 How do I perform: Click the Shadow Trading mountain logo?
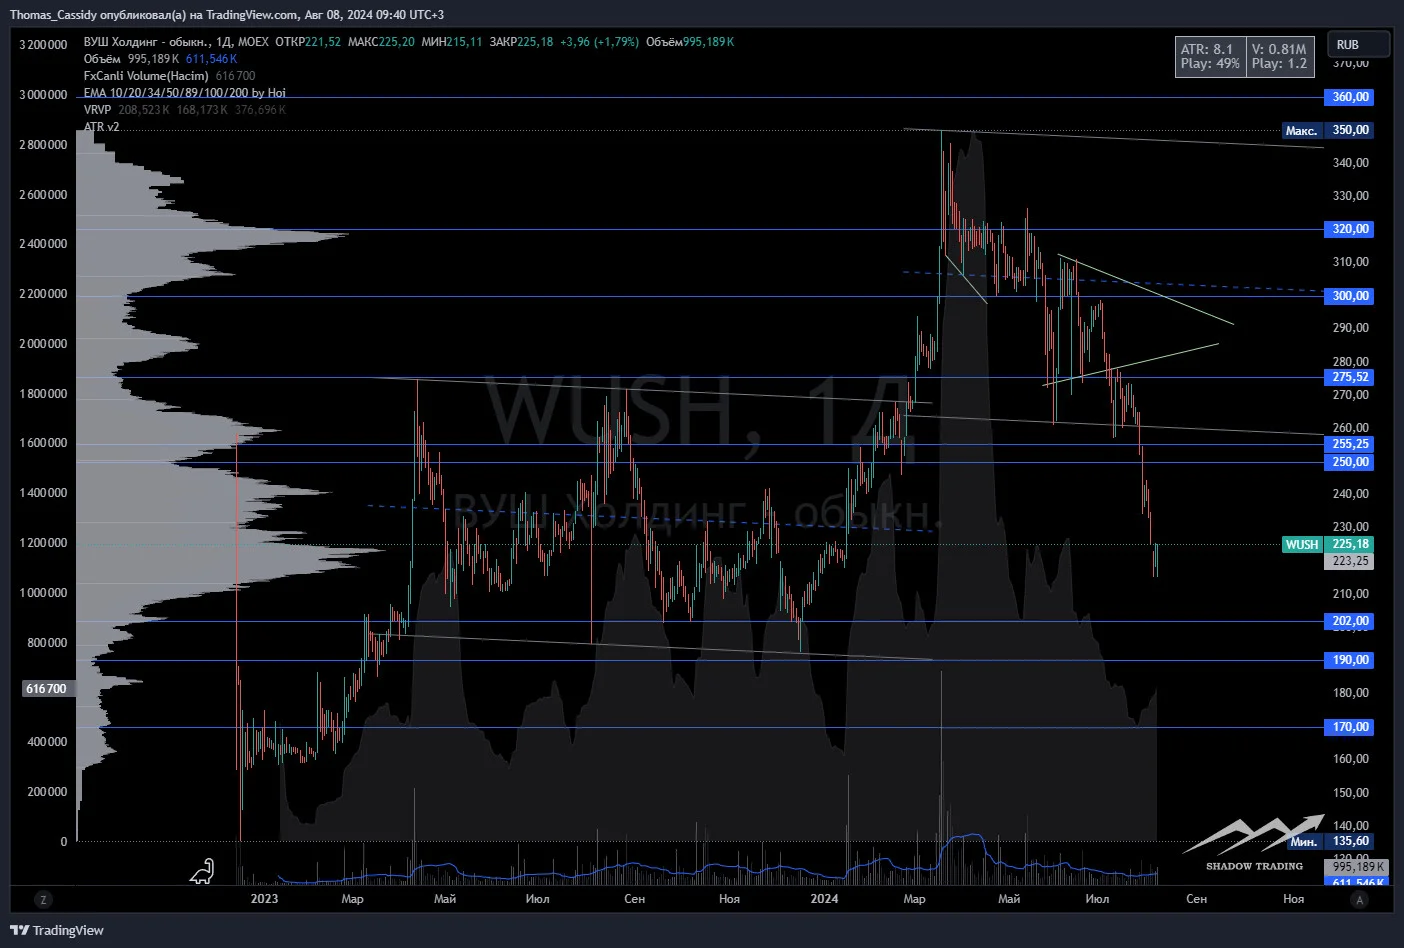pos(1254,843)
